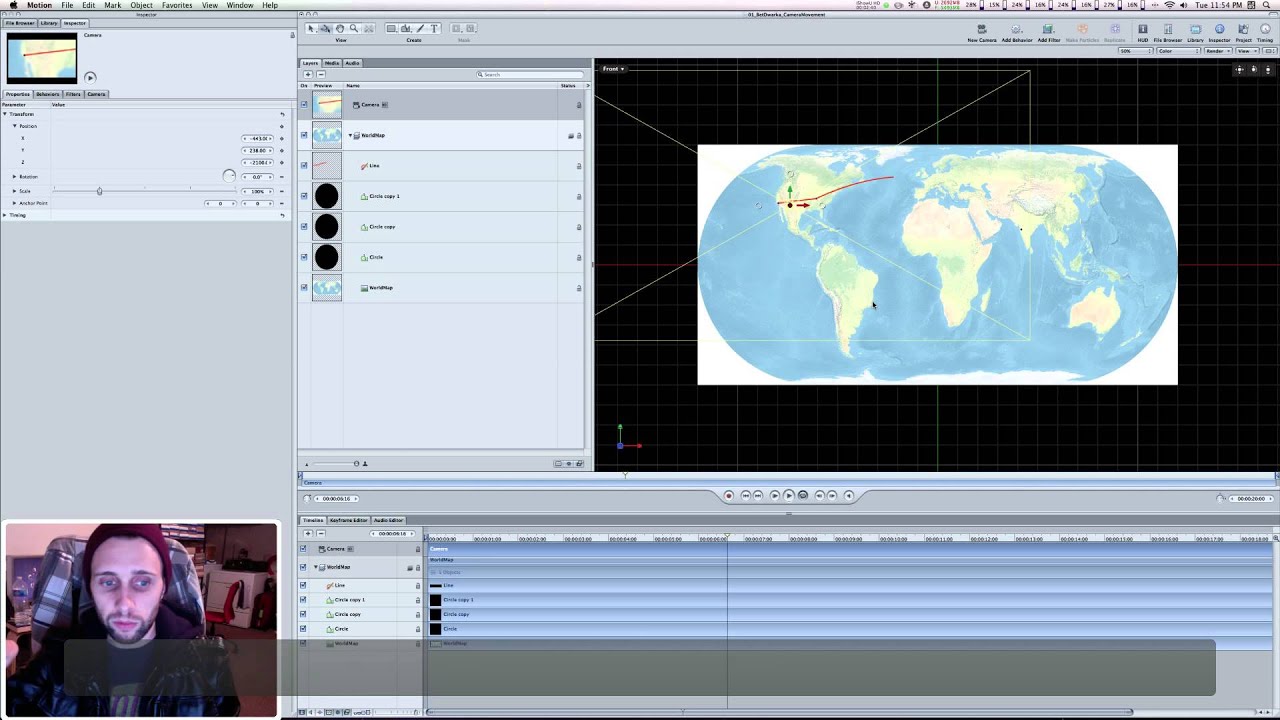The image size is (1280, 720).
Task: Click the Record button in transport controls
Action: [728, 495]
